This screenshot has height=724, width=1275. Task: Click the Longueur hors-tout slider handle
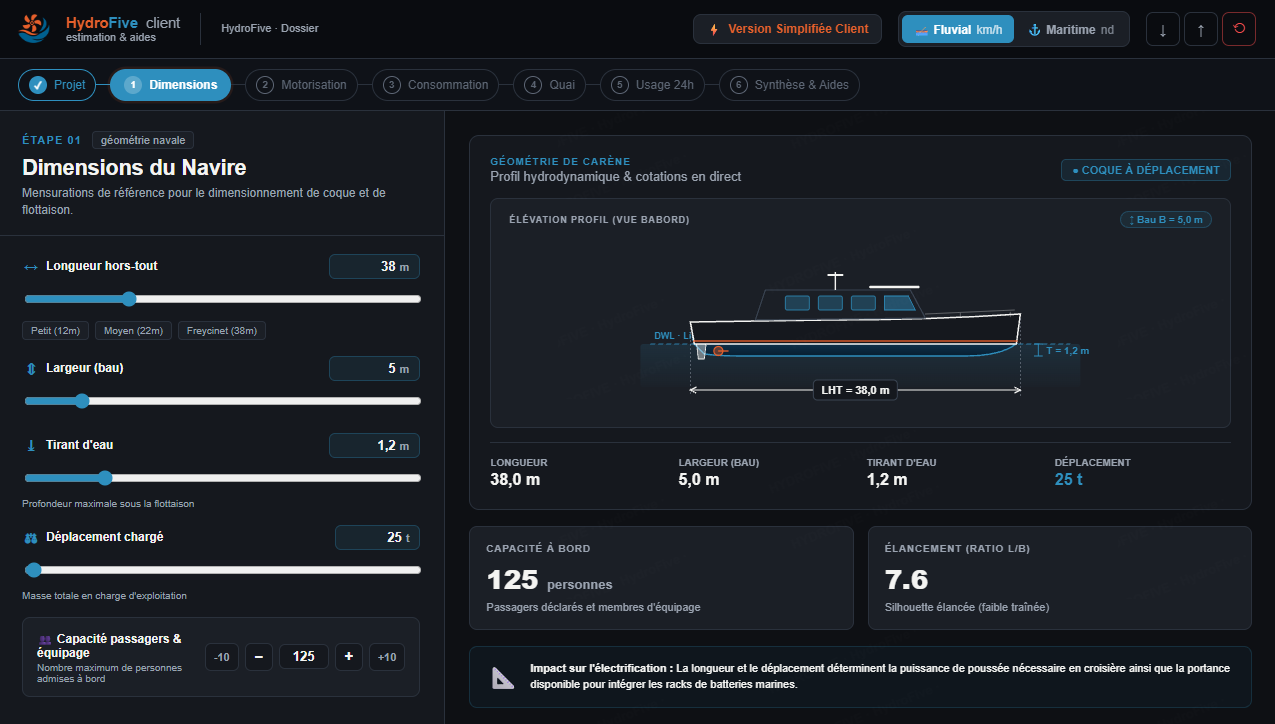[128, 299]
